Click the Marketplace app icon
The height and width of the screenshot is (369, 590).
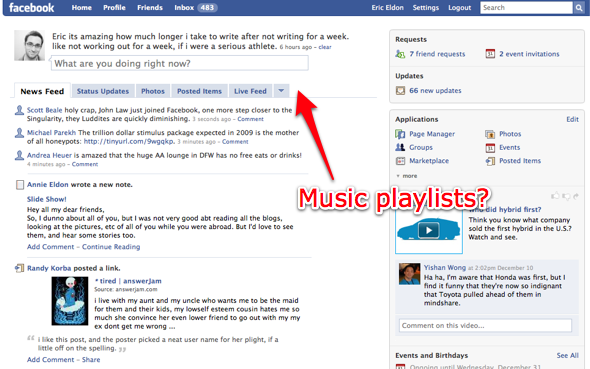pos(400,161)
